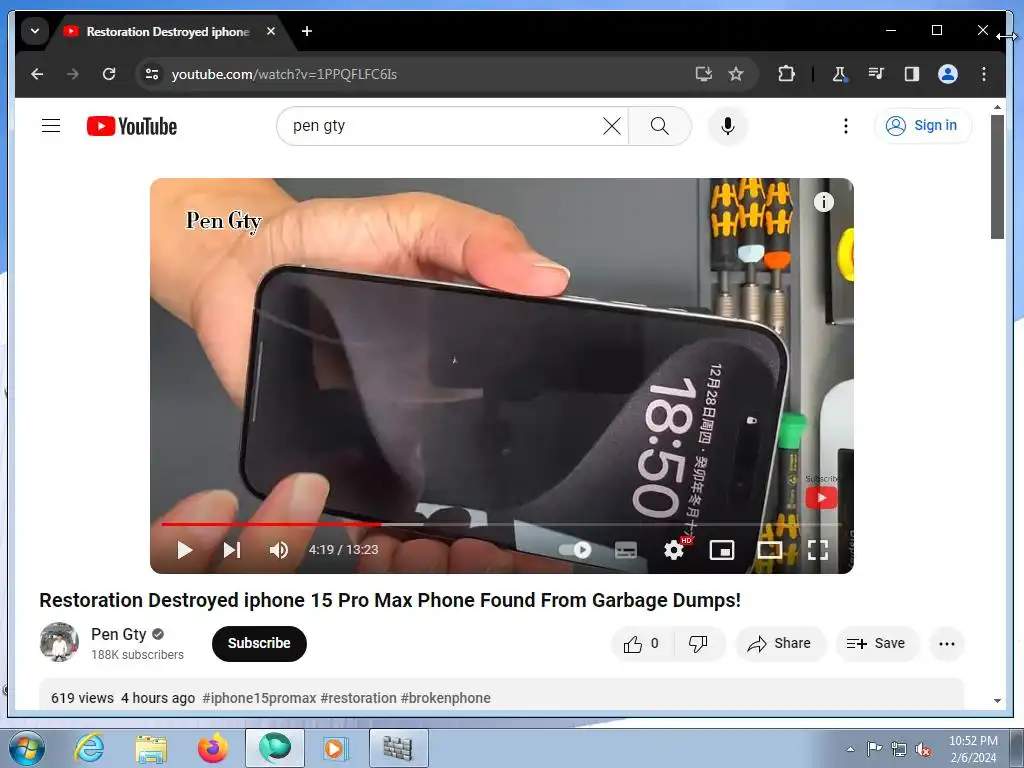The width and height of the screenshot is (1024, 768).
Task: Show video info cards icon
Action: click(824, 202)
